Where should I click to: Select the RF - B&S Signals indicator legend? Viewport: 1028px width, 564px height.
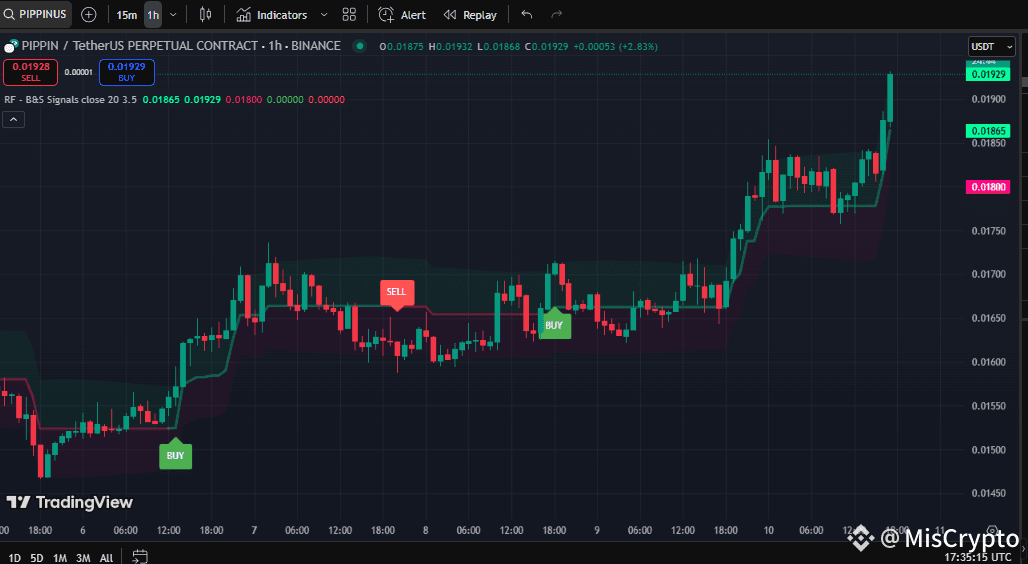71,100
